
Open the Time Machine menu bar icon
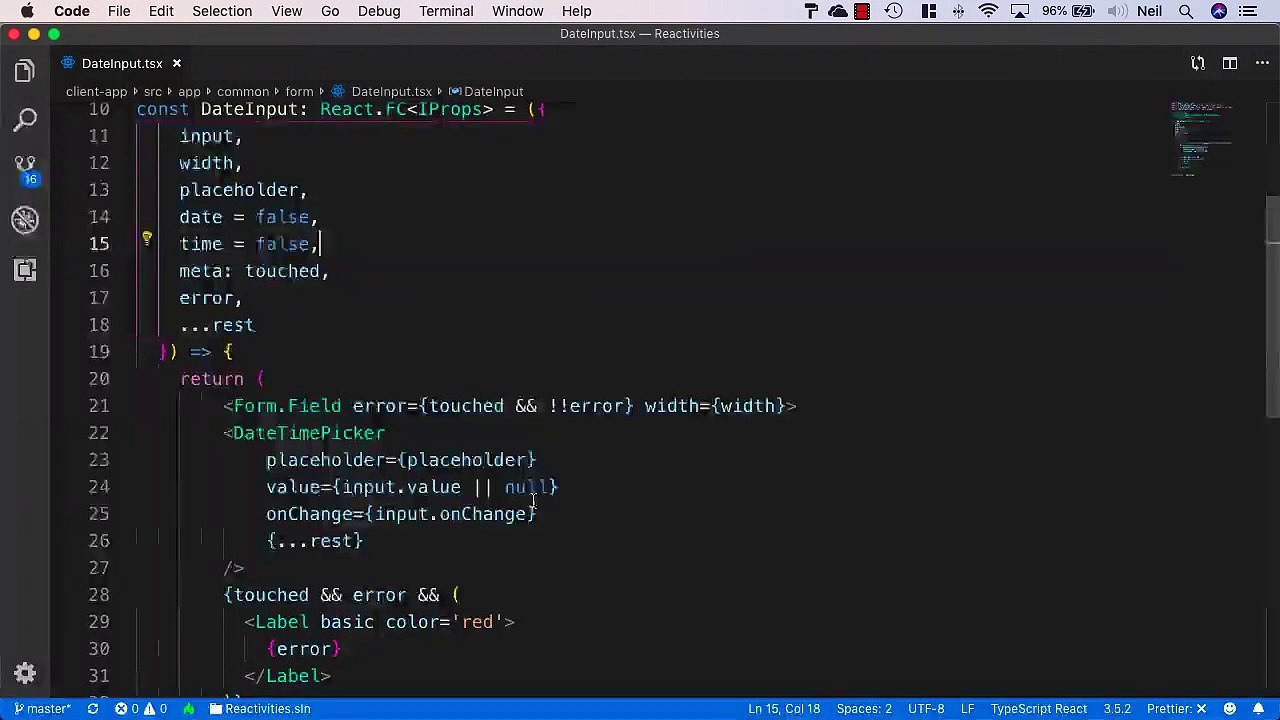894,11
